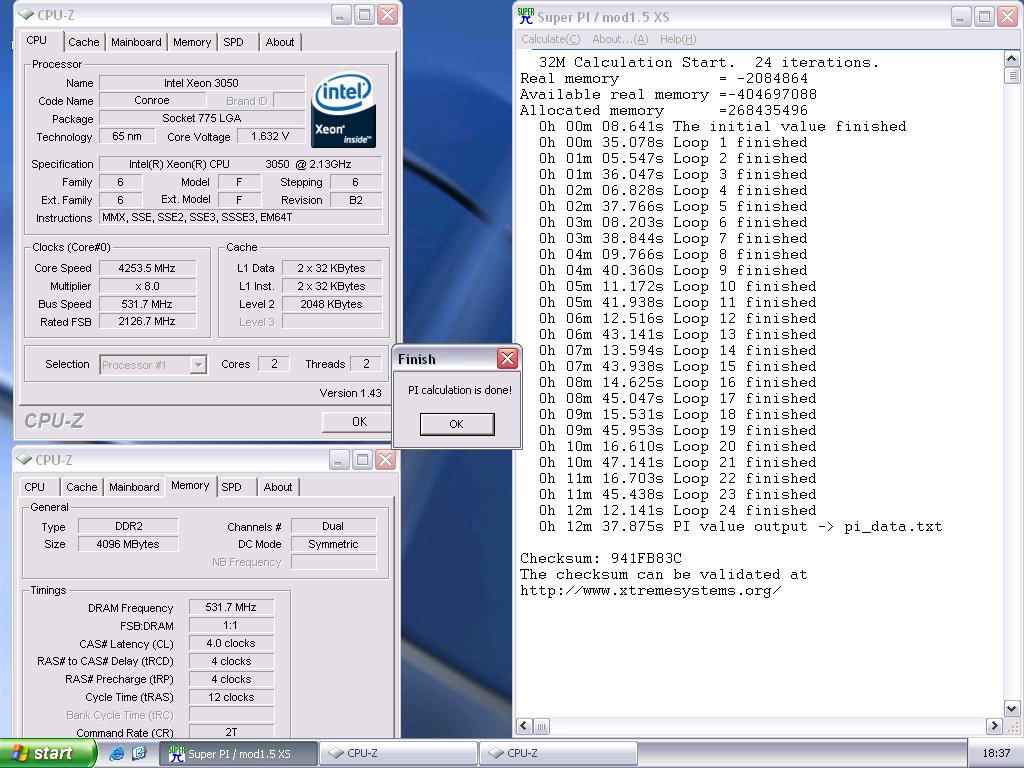The image size is (1024, 768).
Task: Click the memory Type value DDR2
Action: click(x=128, y=526)
